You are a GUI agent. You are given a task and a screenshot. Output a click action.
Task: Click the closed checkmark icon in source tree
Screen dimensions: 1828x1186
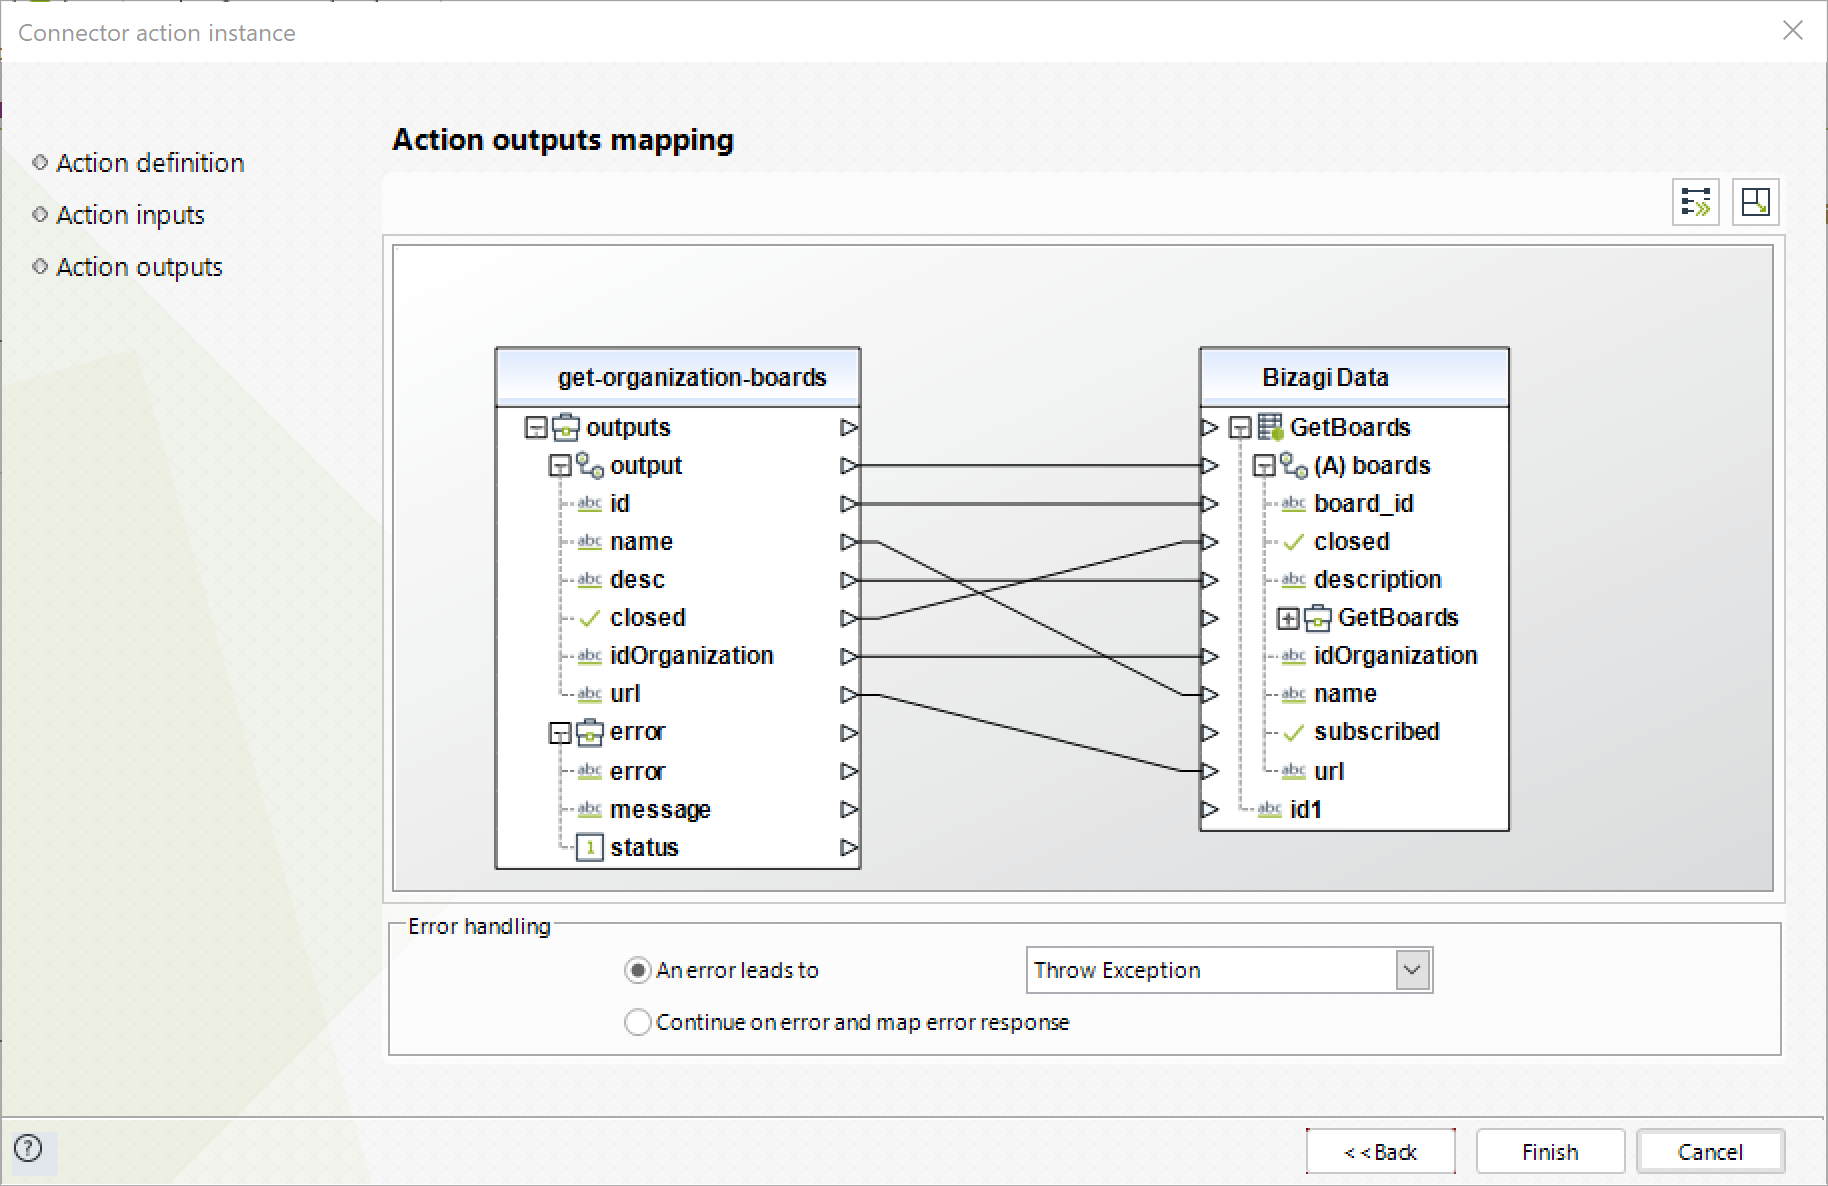(590, 618)
